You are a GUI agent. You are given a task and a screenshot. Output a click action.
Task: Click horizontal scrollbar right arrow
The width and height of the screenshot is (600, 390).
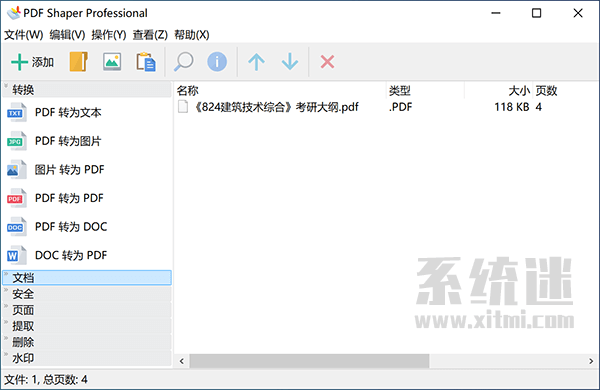point(591,361)
